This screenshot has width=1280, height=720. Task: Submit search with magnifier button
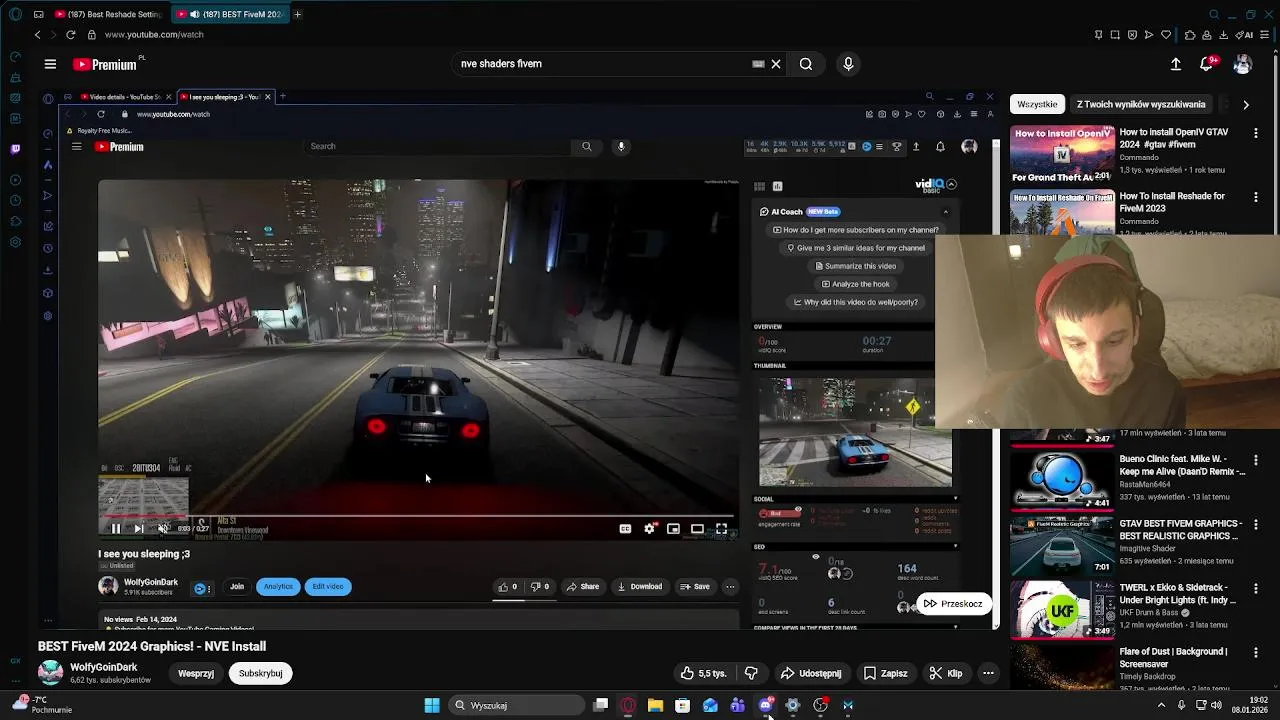pos(805,64)
